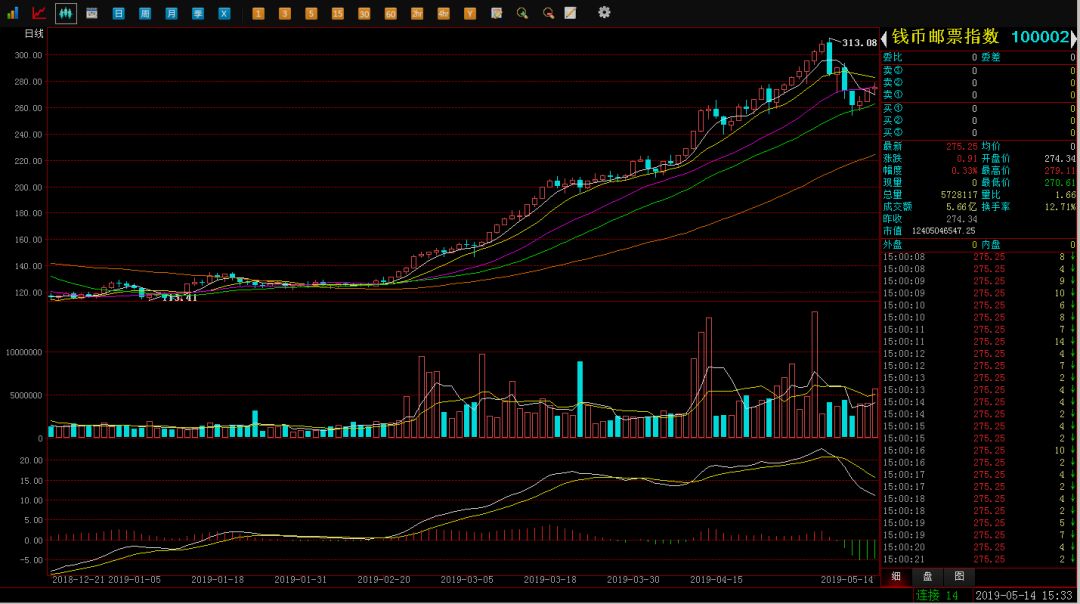Select the 15:00:21 tick row
Screen dimensions: 1080x604
(978, 559)
